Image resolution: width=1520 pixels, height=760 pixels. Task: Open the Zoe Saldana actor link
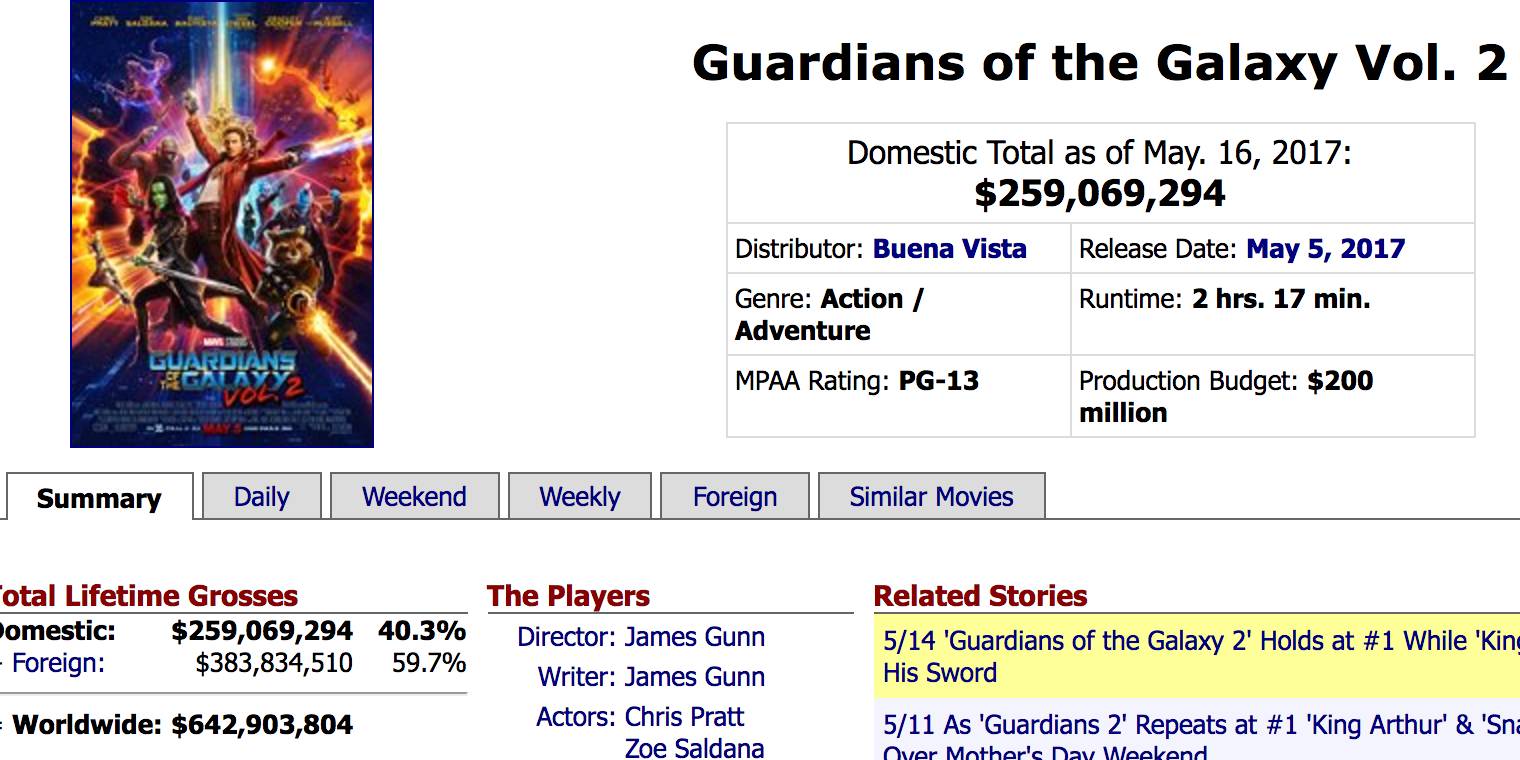pyautogui.click(x=695, y=748)
